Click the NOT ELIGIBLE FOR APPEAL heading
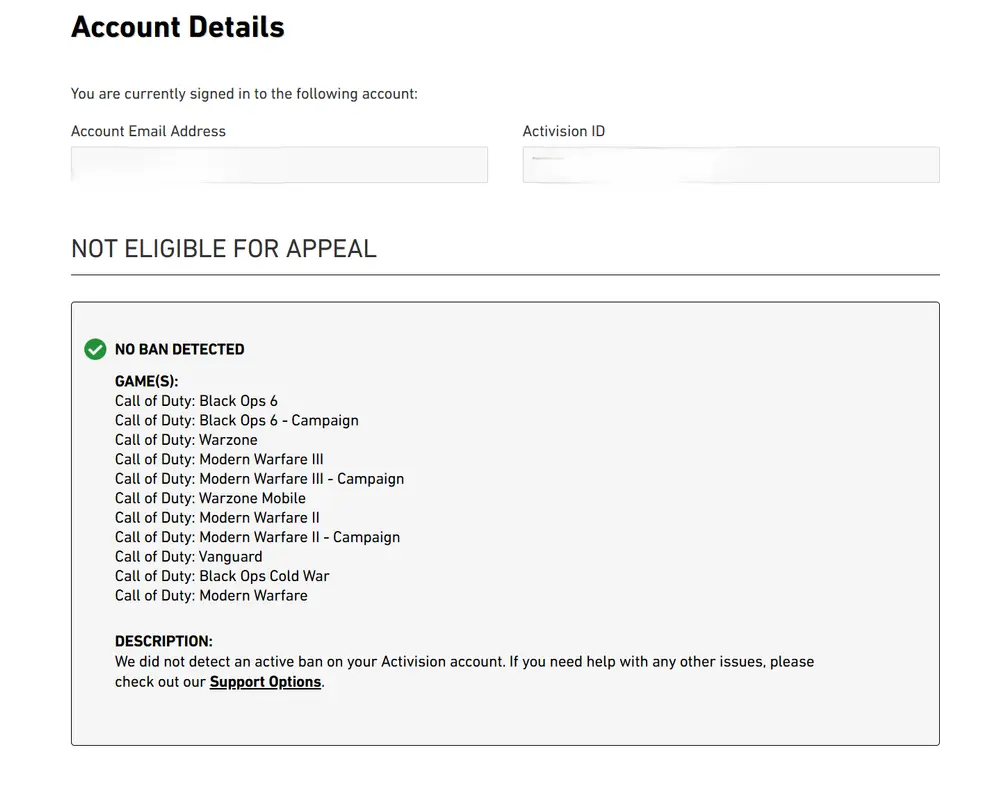This screenshot has height=800, width=997. (x=224, y=249)
